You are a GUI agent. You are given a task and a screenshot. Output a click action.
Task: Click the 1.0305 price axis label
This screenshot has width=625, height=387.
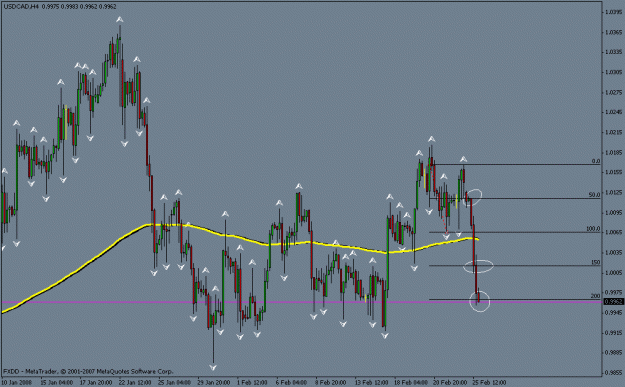tap(613, 72)
